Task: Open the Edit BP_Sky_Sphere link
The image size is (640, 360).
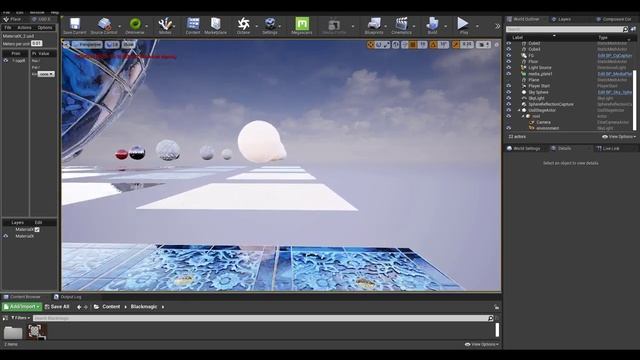Action: tap(615, 92)
